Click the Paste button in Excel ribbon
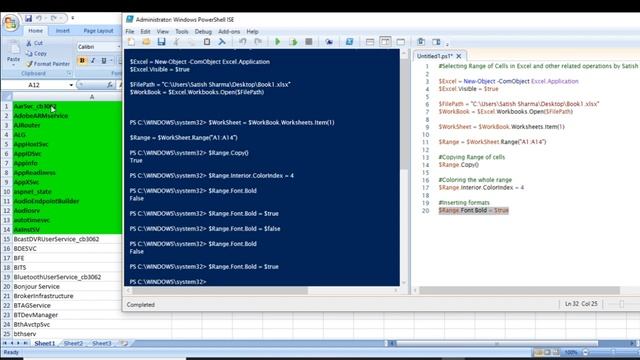The width and height of the screenshot is (640, 360). pos(13,52)
